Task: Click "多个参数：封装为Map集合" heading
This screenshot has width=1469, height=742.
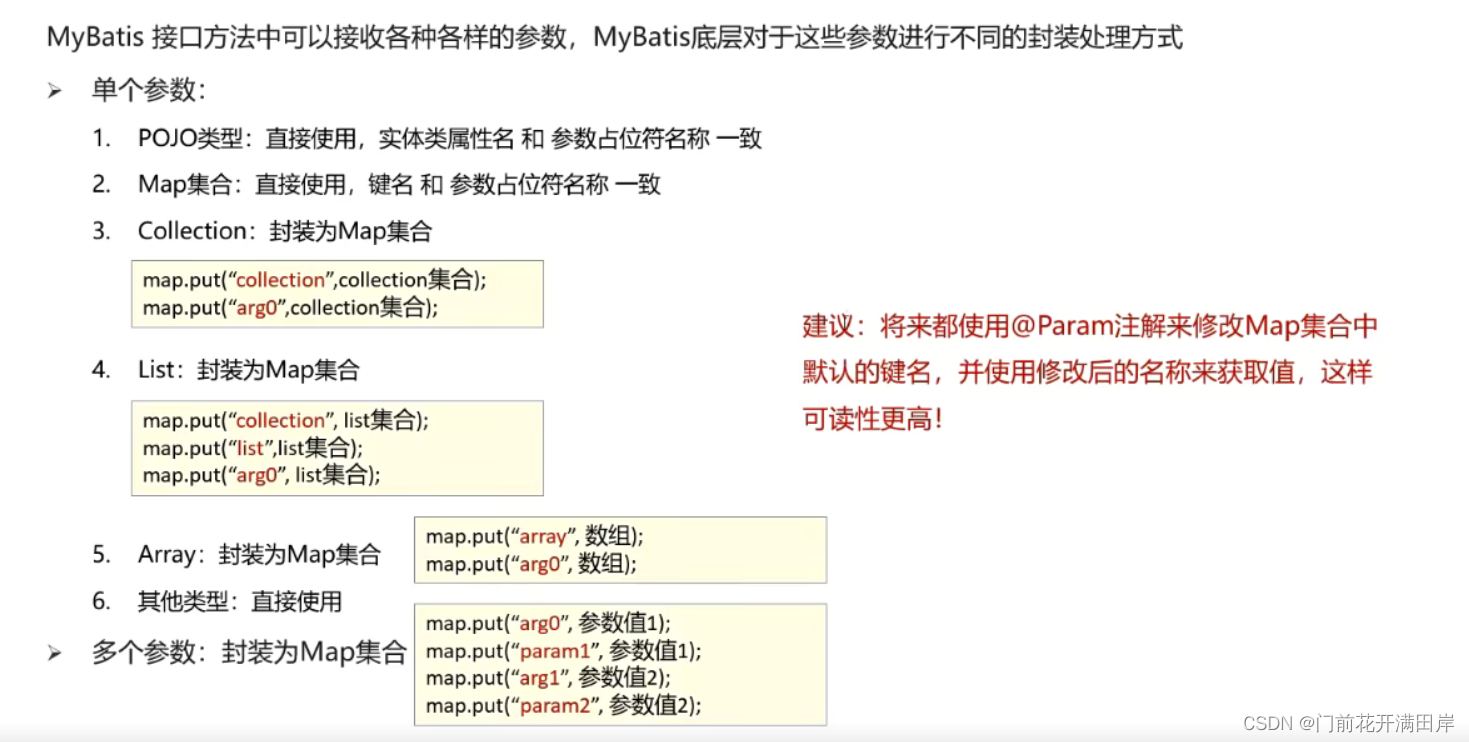Action: pyautogui.click(x=249, y=652)
